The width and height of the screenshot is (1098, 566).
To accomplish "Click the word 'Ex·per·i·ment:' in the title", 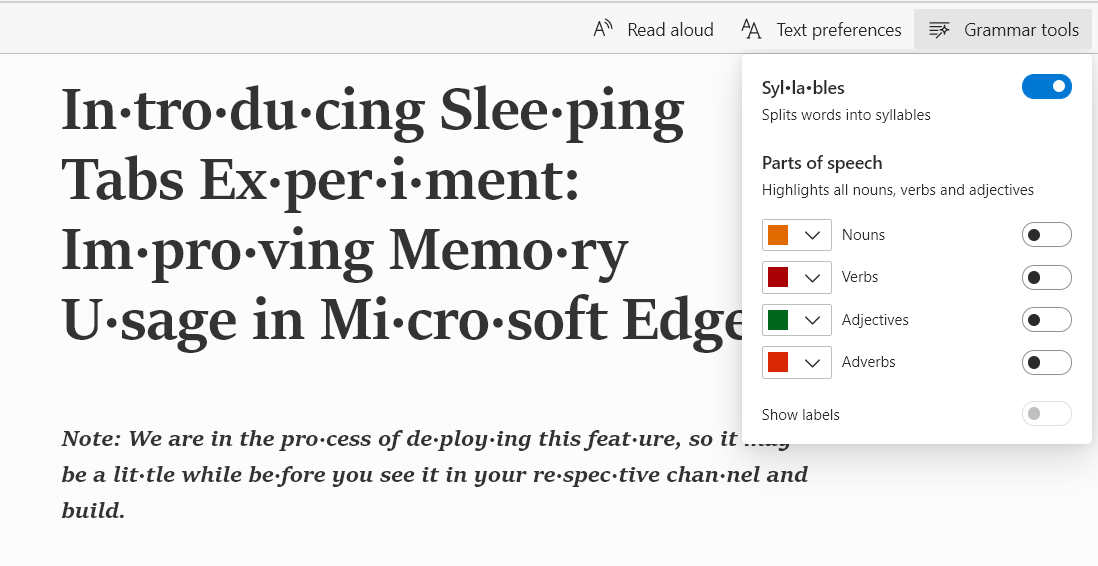I will click(x=389, y=182).
